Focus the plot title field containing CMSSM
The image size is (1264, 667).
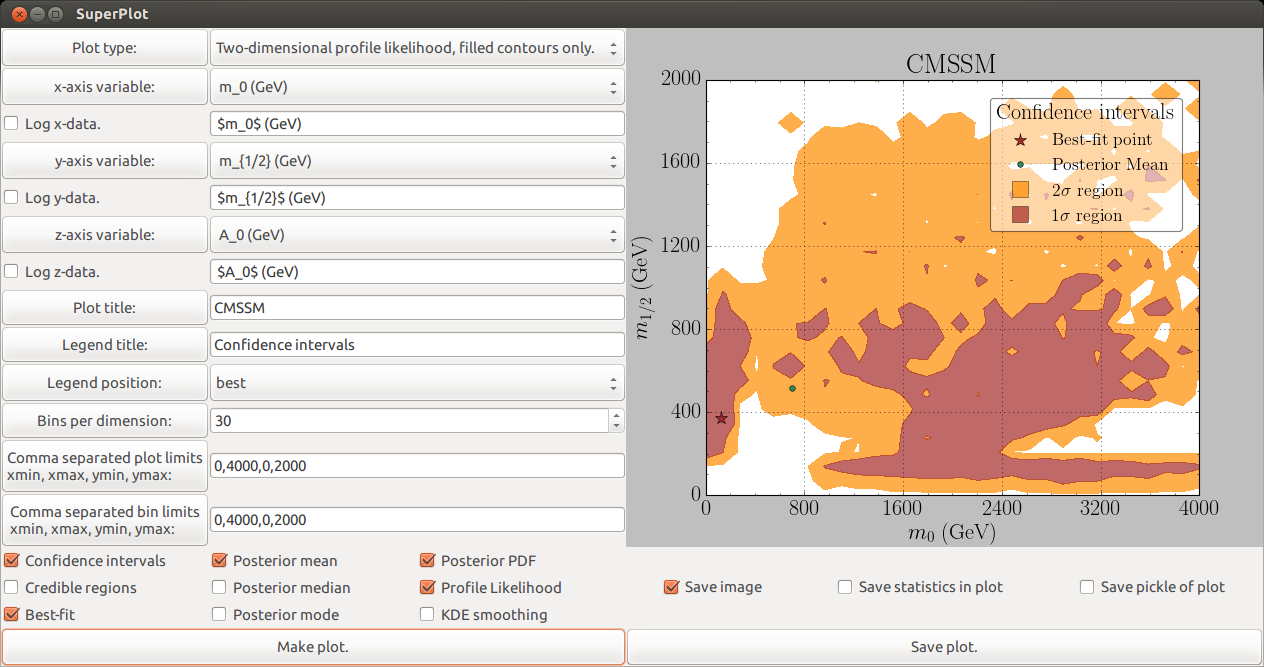417,308
